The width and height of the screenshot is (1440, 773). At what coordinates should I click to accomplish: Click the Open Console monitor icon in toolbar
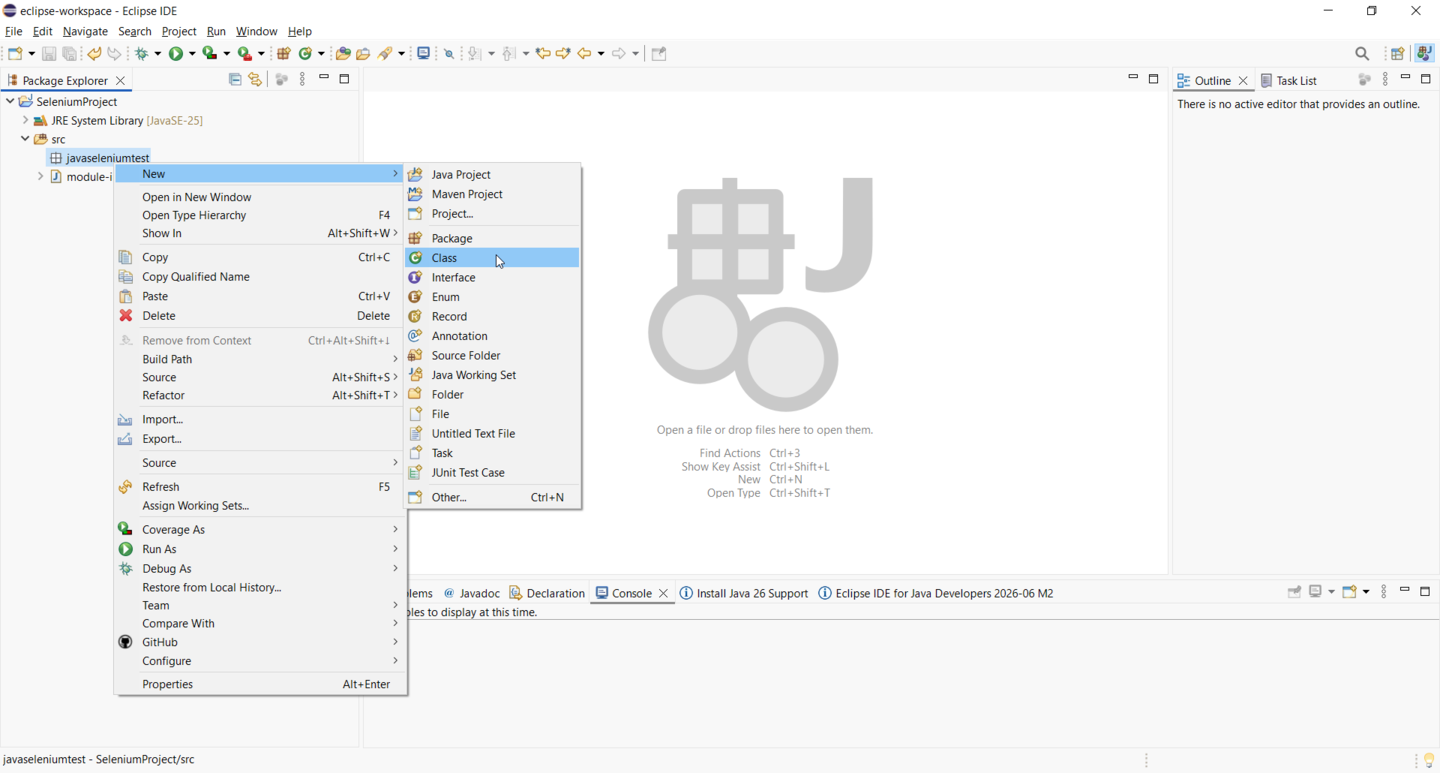pyautogui.click(x=424, y=54)
